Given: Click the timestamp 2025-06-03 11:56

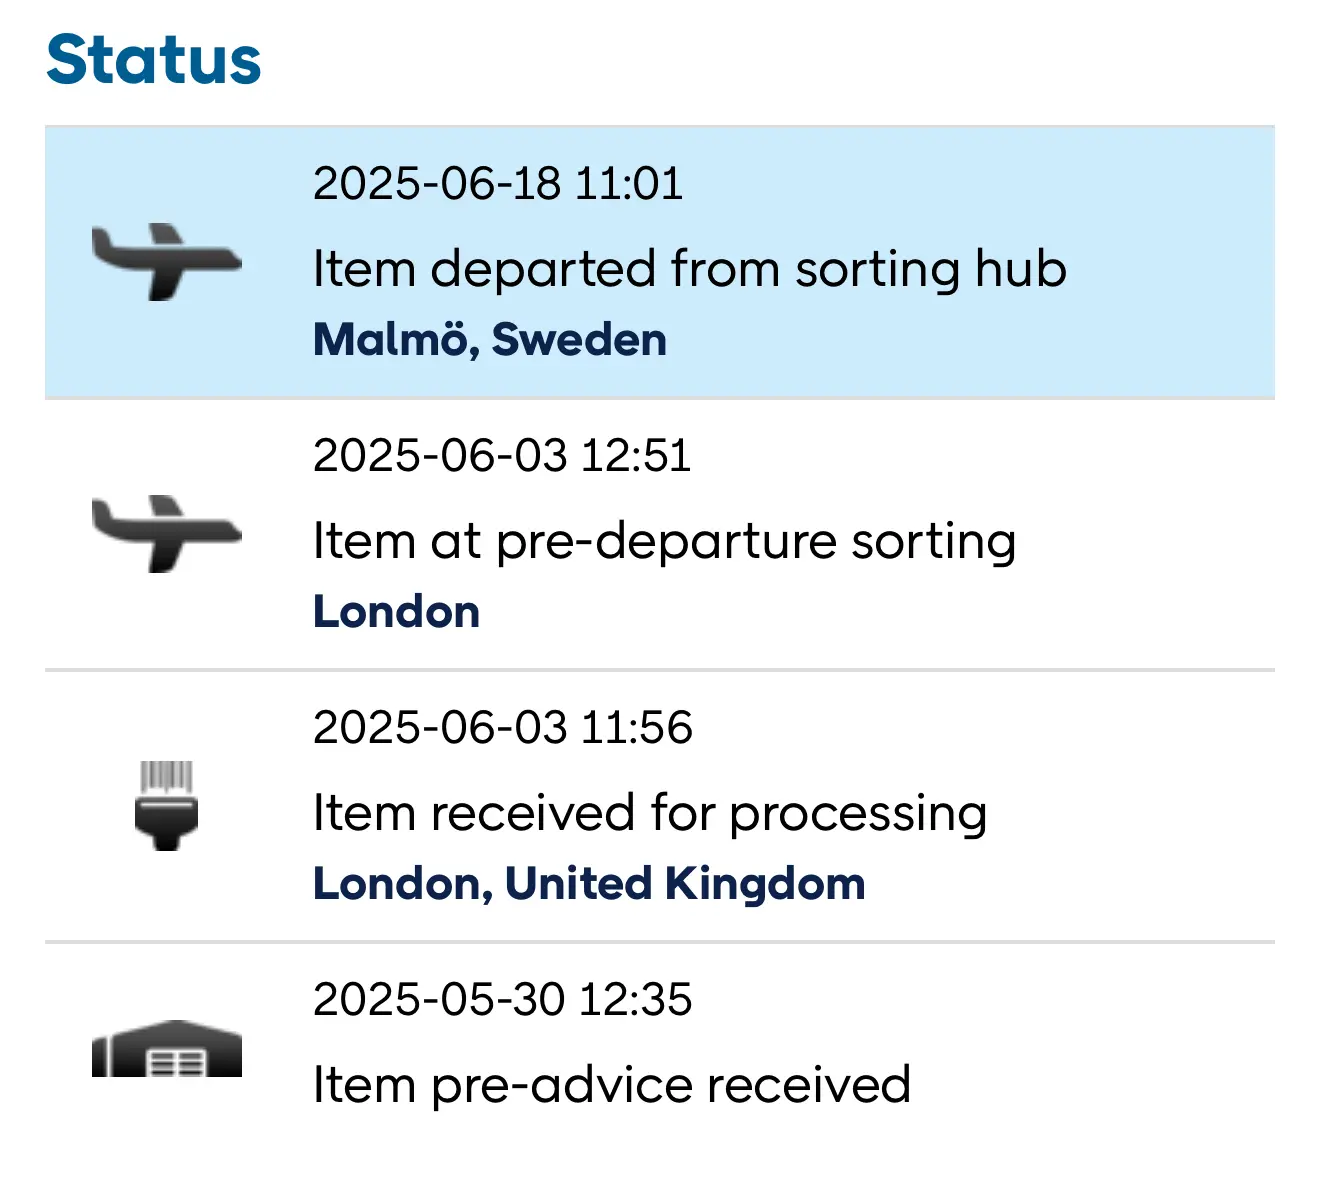Looking at the screenshot, I should [503, 728].
